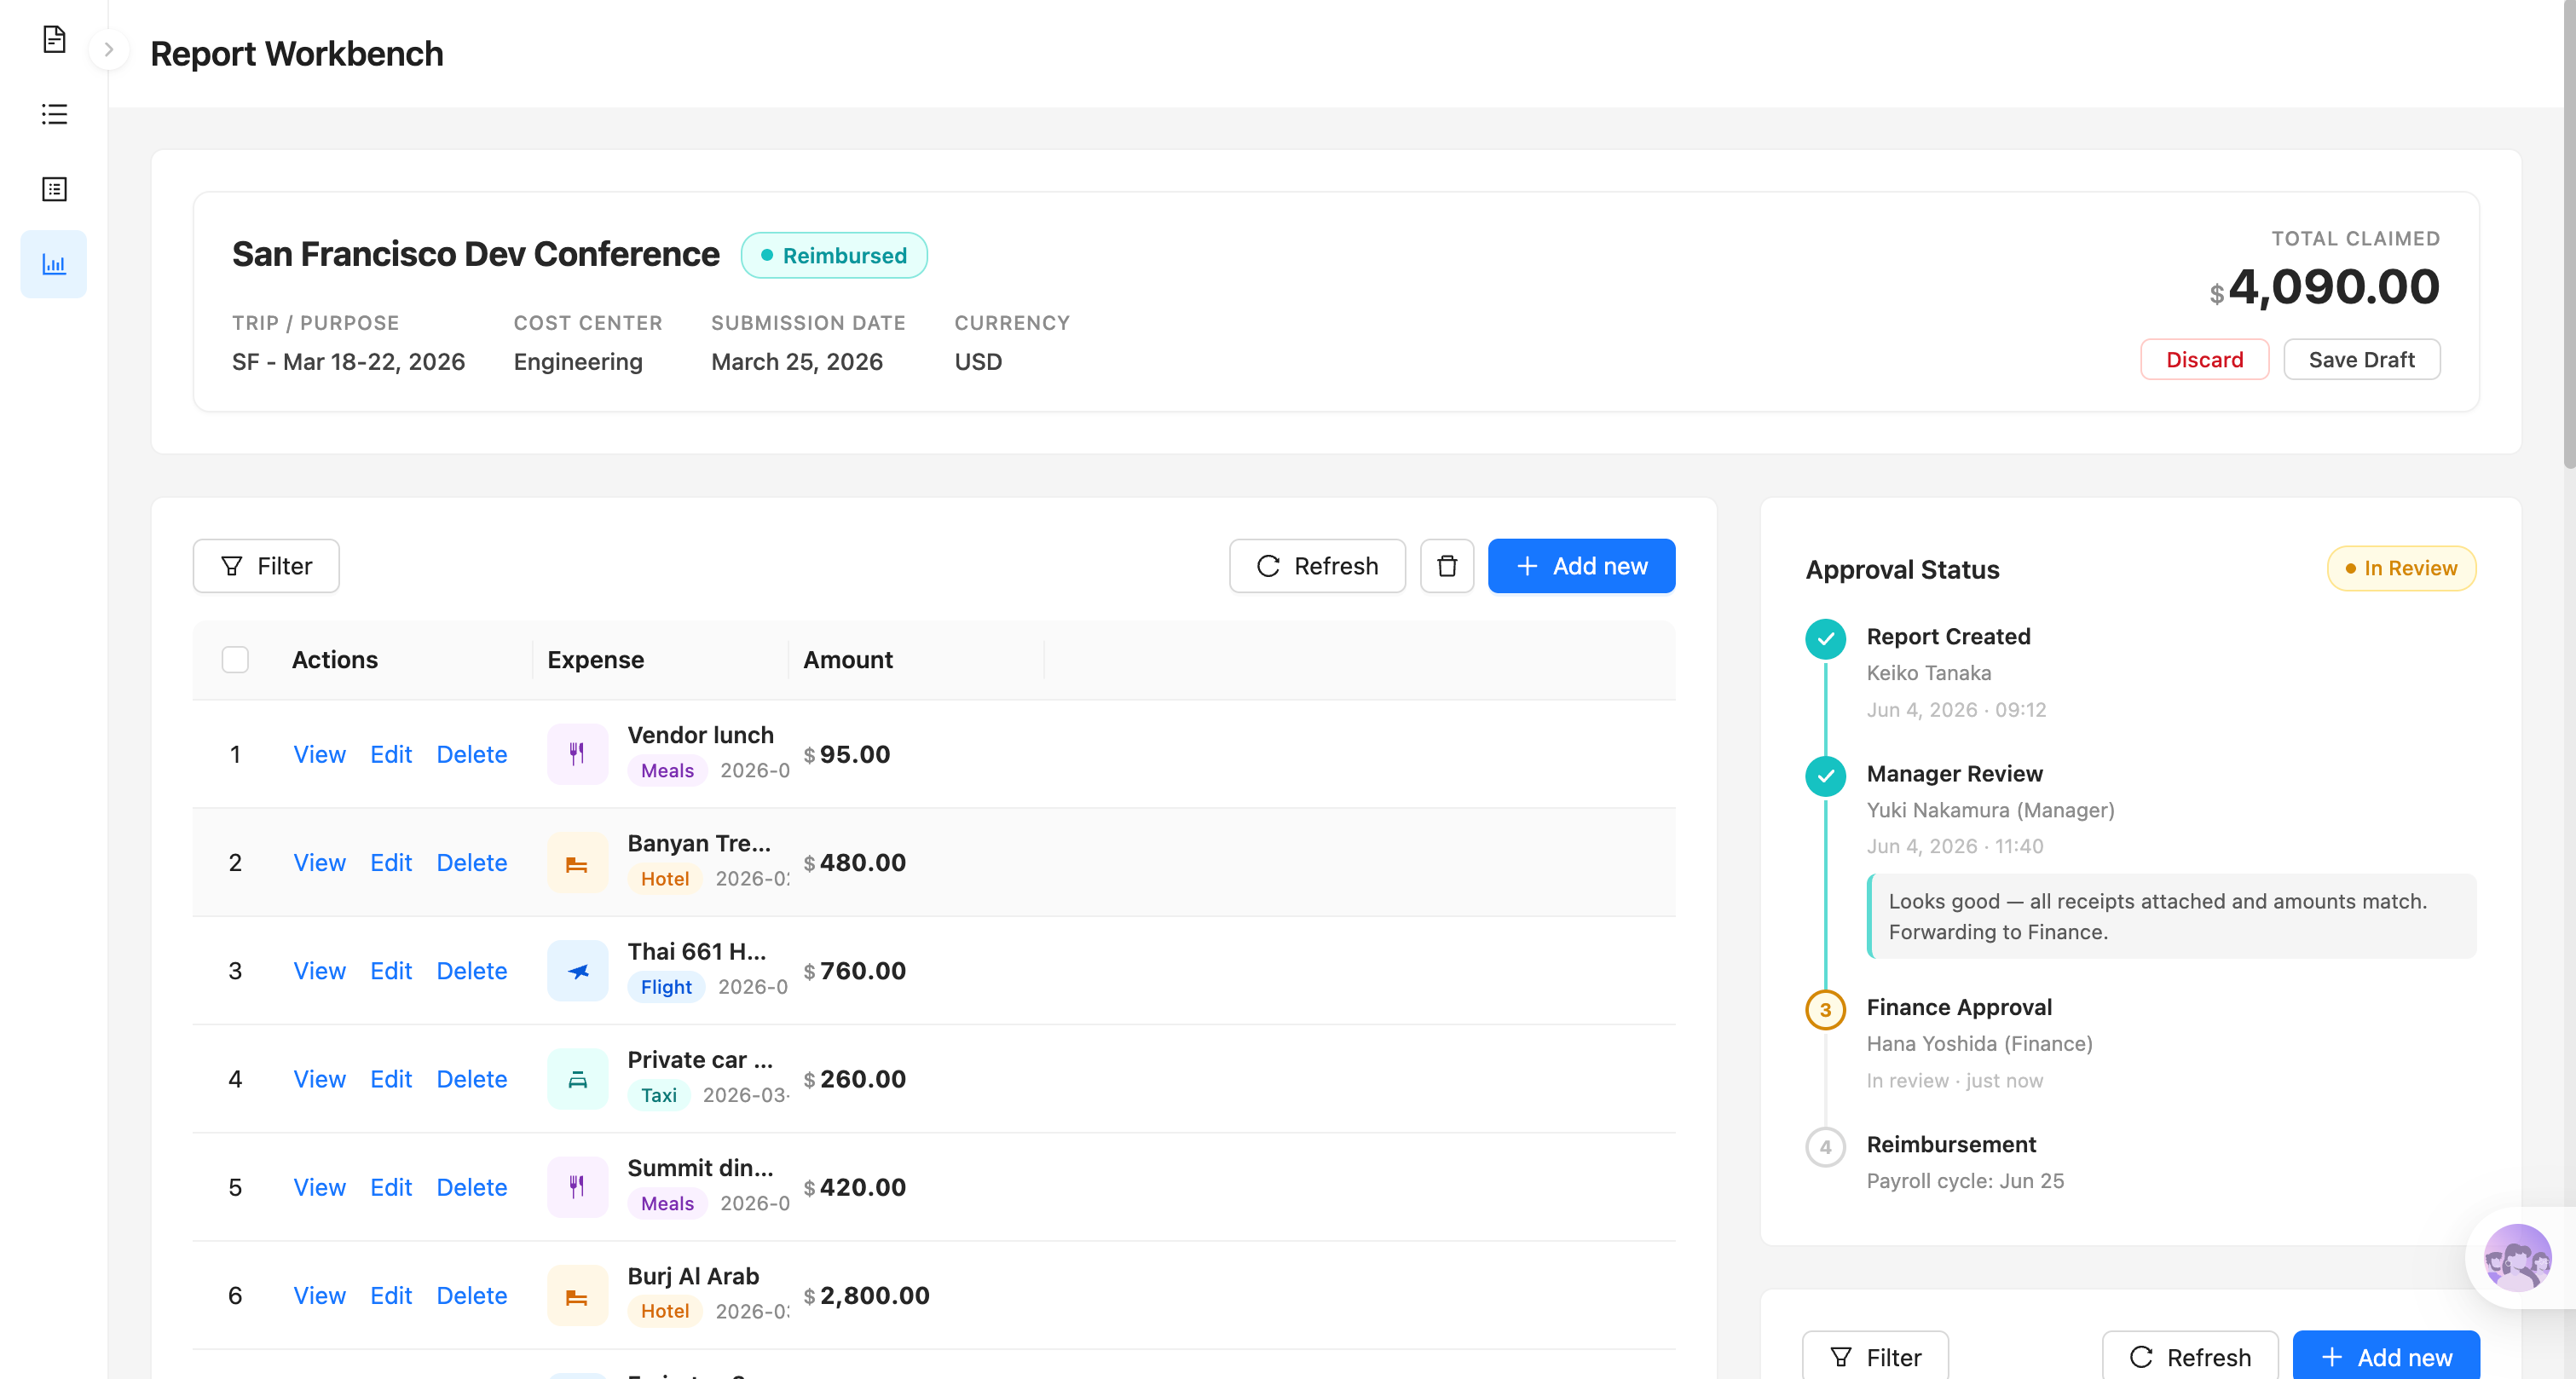Open the lower-right panel Filter button
This screenshot has height=1379, width=2576.
point(1875,1356)
